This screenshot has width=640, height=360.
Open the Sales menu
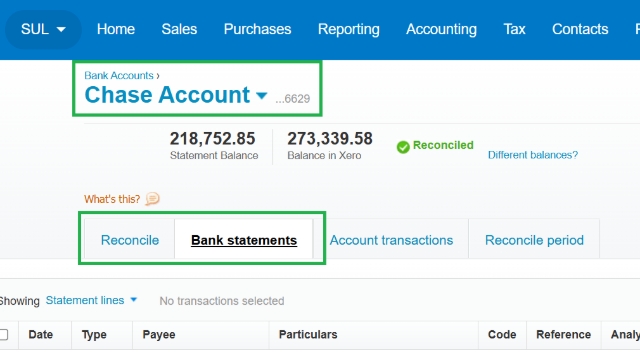179,29
